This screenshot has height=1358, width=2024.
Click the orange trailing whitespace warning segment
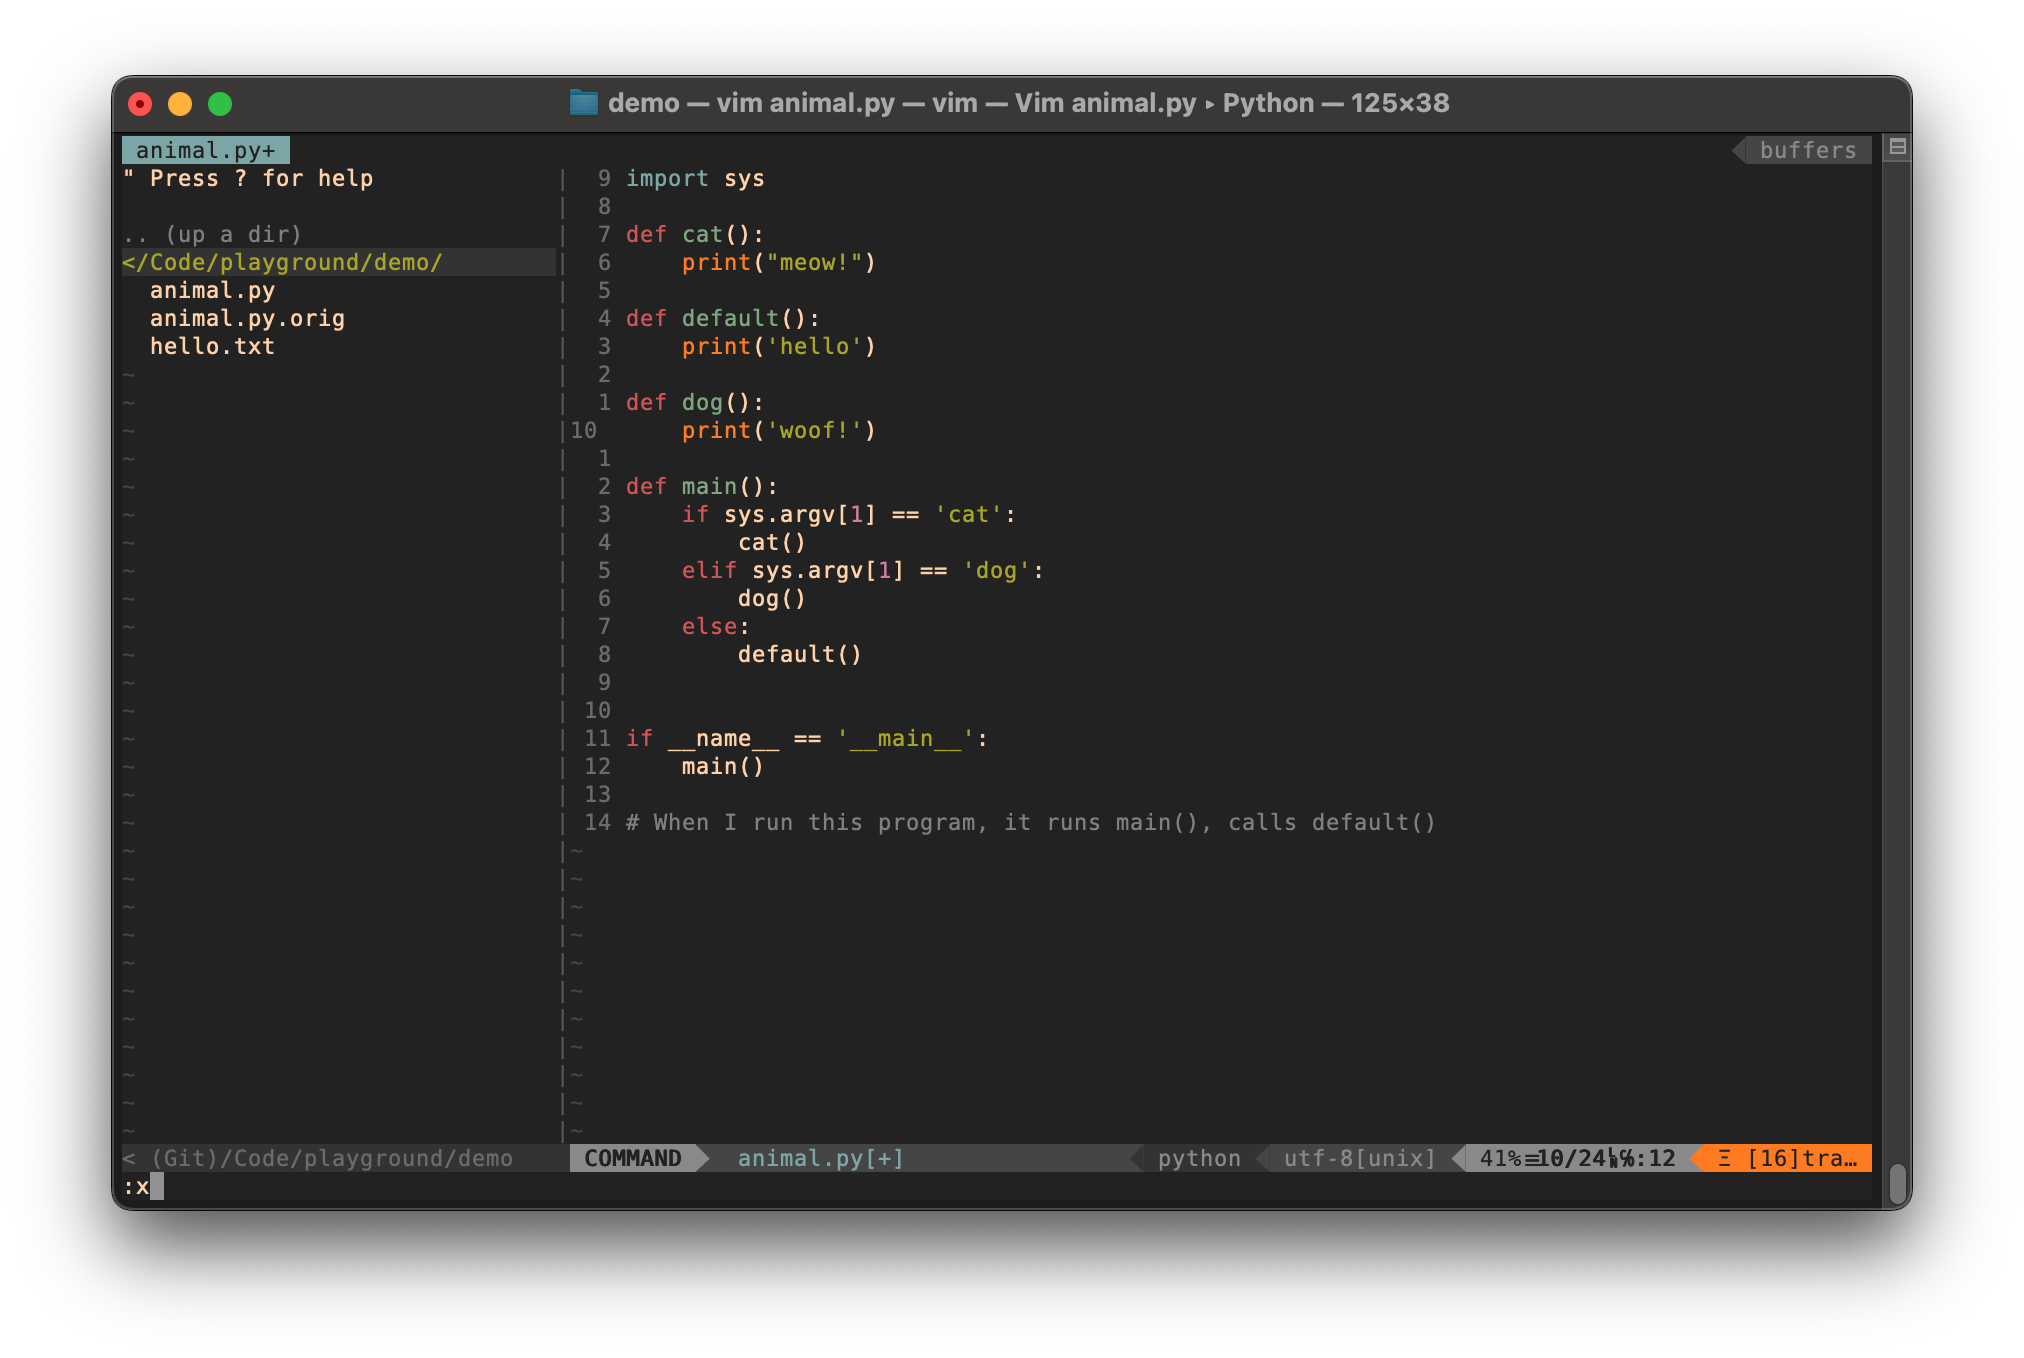click(1785, 1158)
